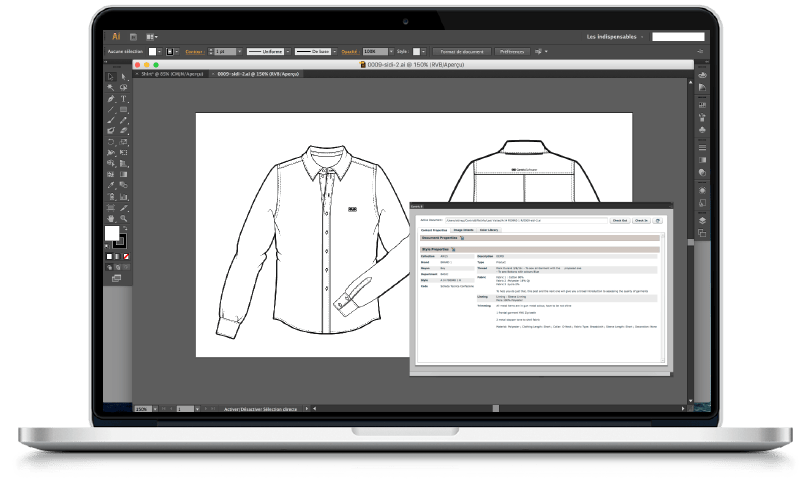
Task: Switch to the Shirt document tab
Action: point(173,74)
